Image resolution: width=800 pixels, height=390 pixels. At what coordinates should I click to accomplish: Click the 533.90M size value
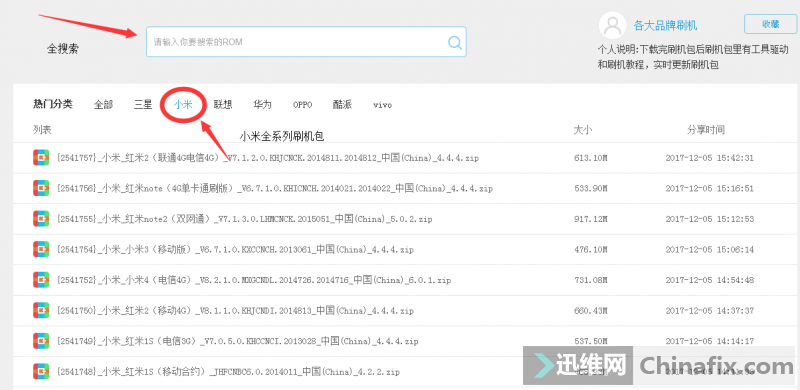(x=590, y=189)
